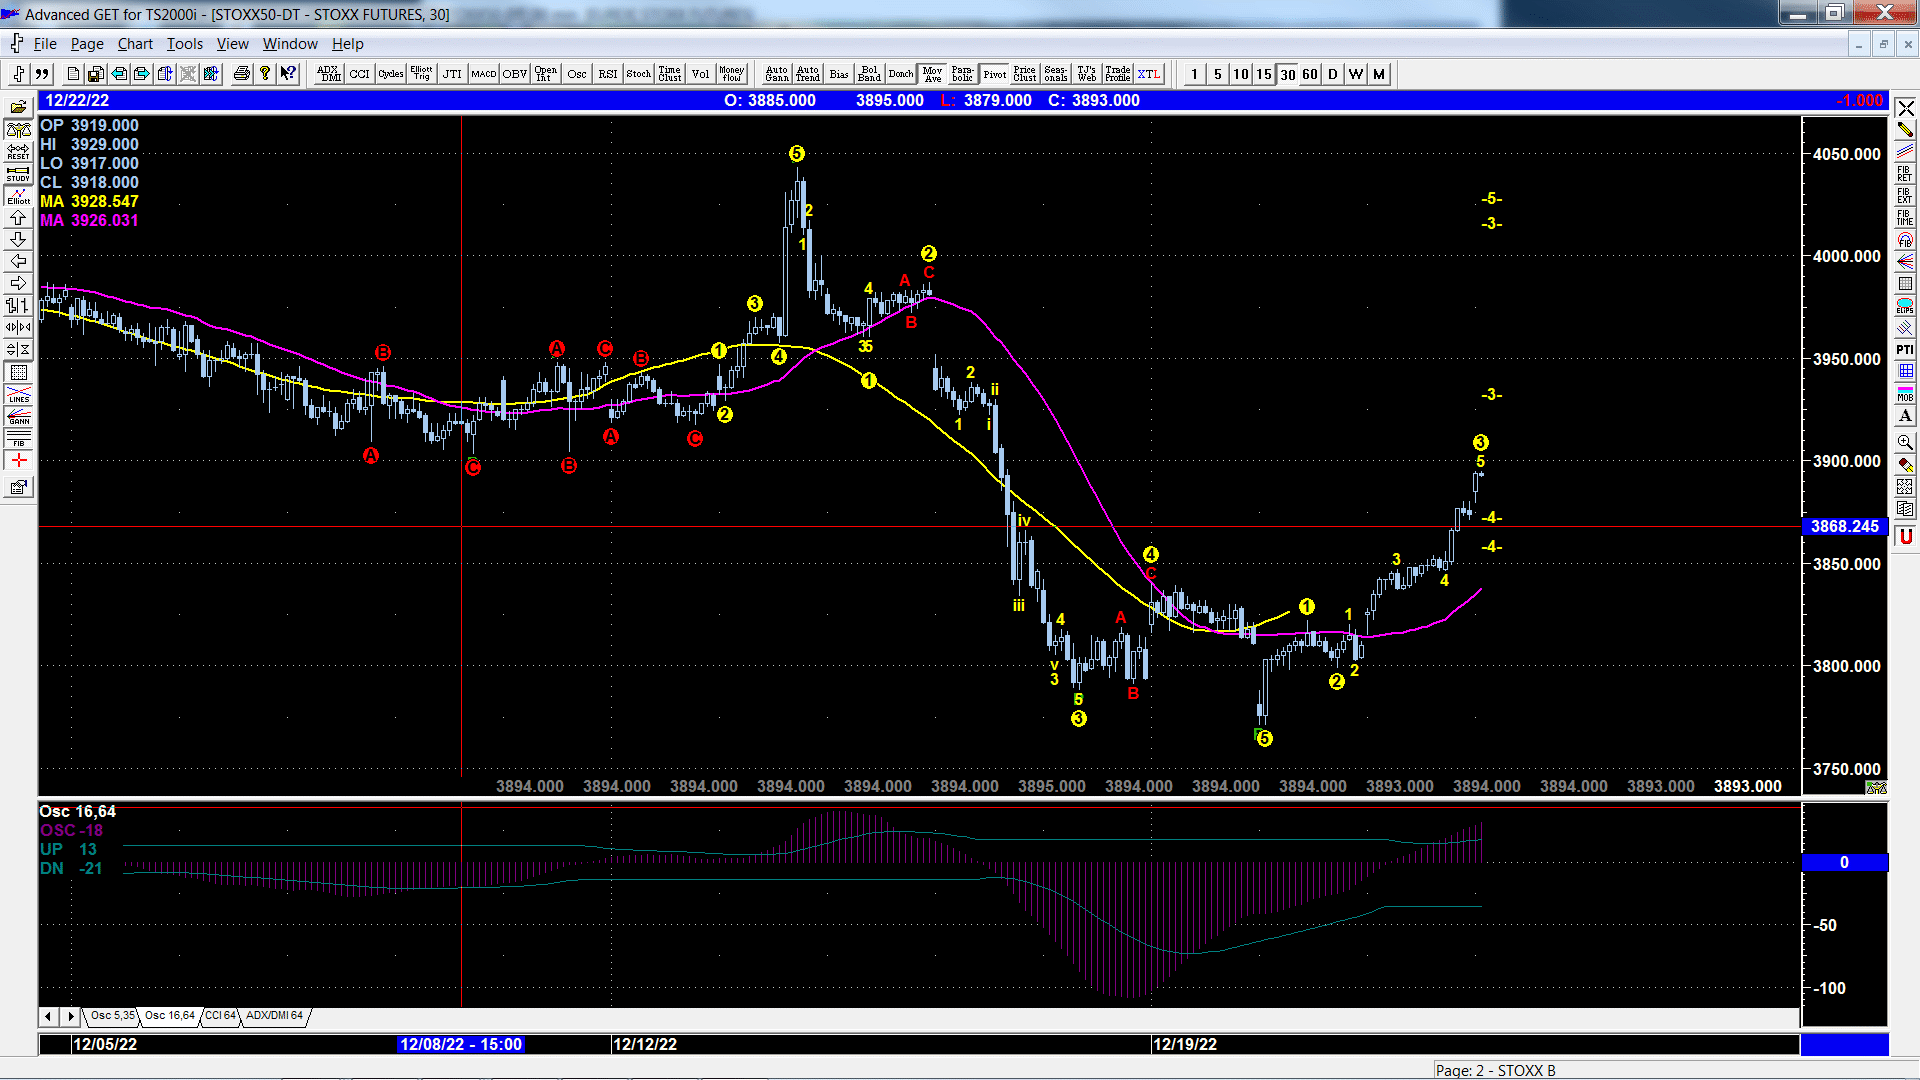Click the RESET icon in left sidebar
Image resolution: width=1920 pixels, height=1080 pixels.
point(19,151)
